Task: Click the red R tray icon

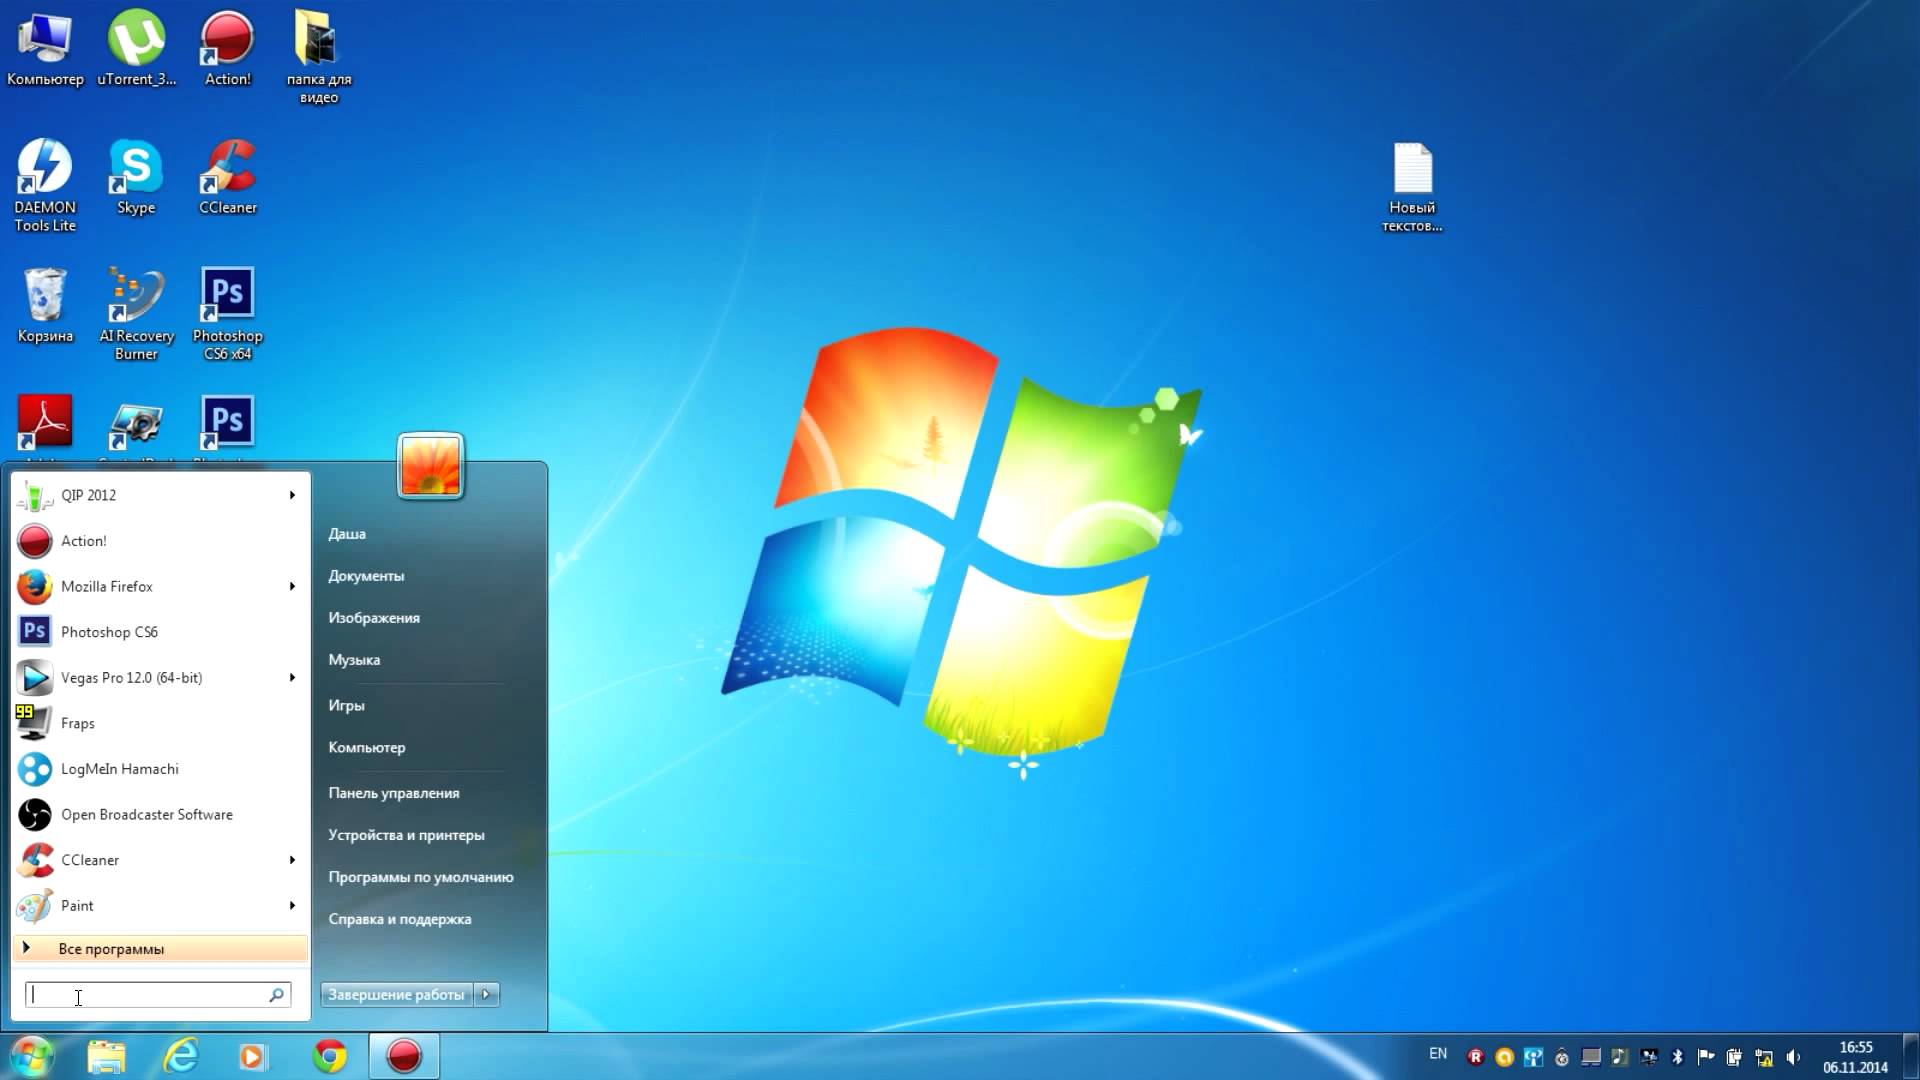Action: 1475,1057
